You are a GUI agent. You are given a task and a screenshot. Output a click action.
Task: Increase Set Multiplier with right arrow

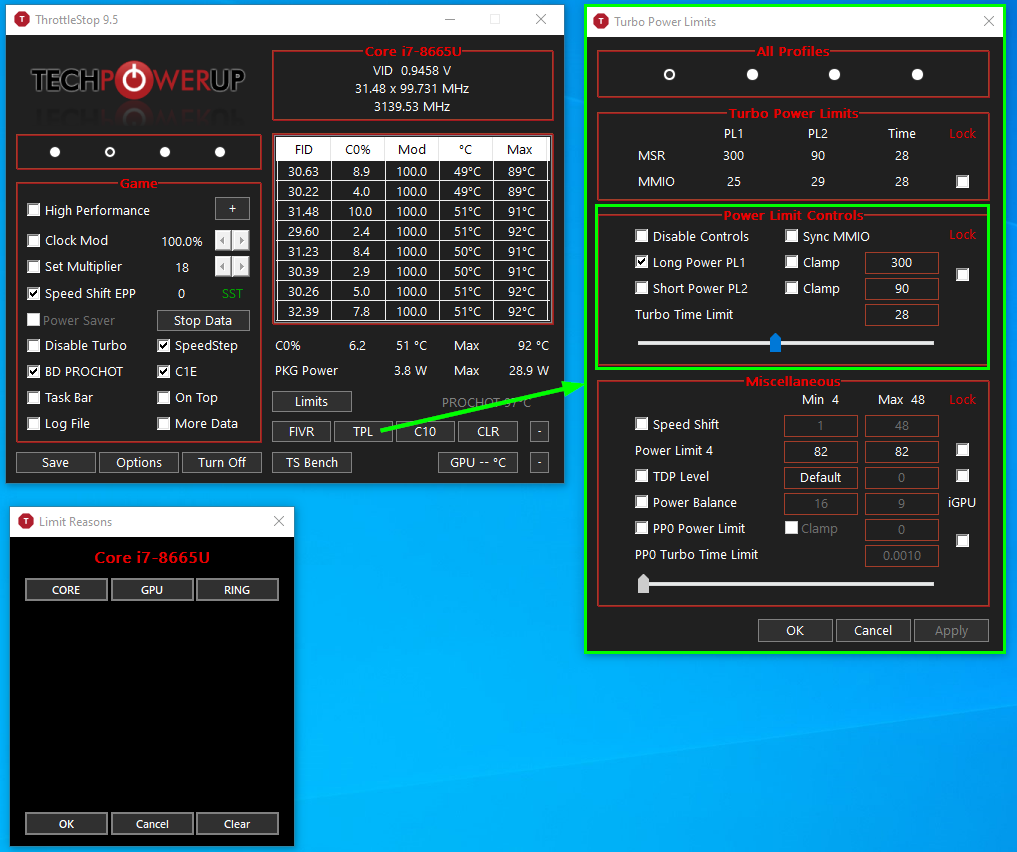click(x=241, y=266)
